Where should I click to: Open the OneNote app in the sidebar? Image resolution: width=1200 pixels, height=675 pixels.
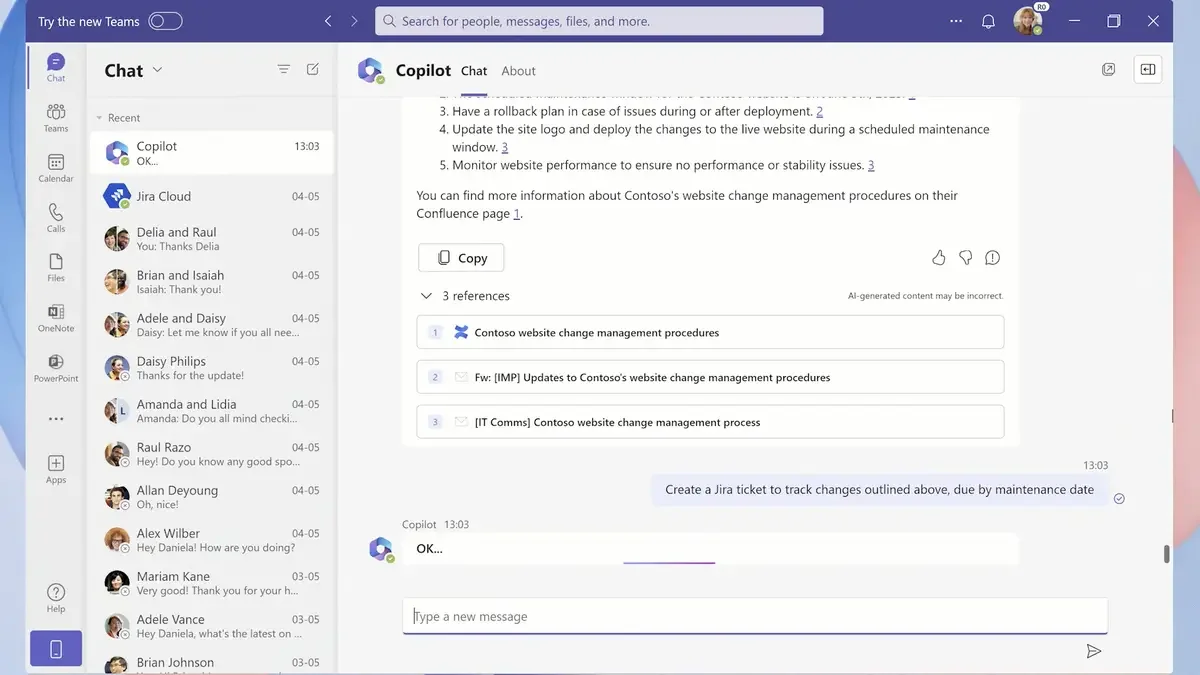click(56, 317)
